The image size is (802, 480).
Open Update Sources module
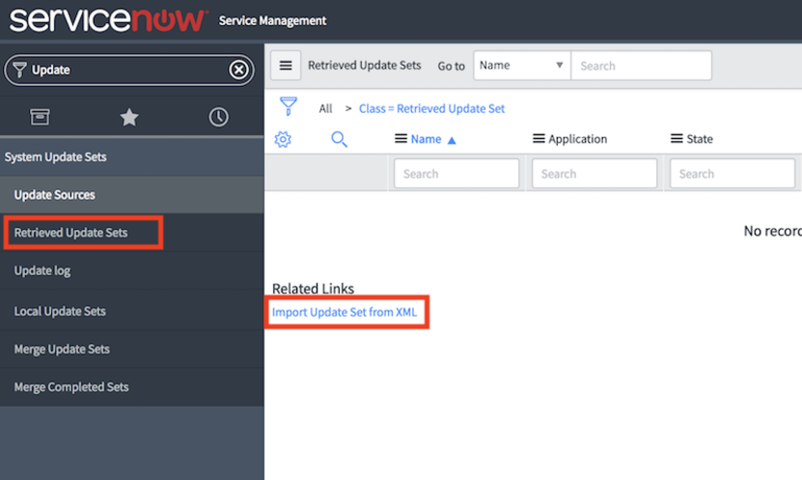[x=132, y=194]
